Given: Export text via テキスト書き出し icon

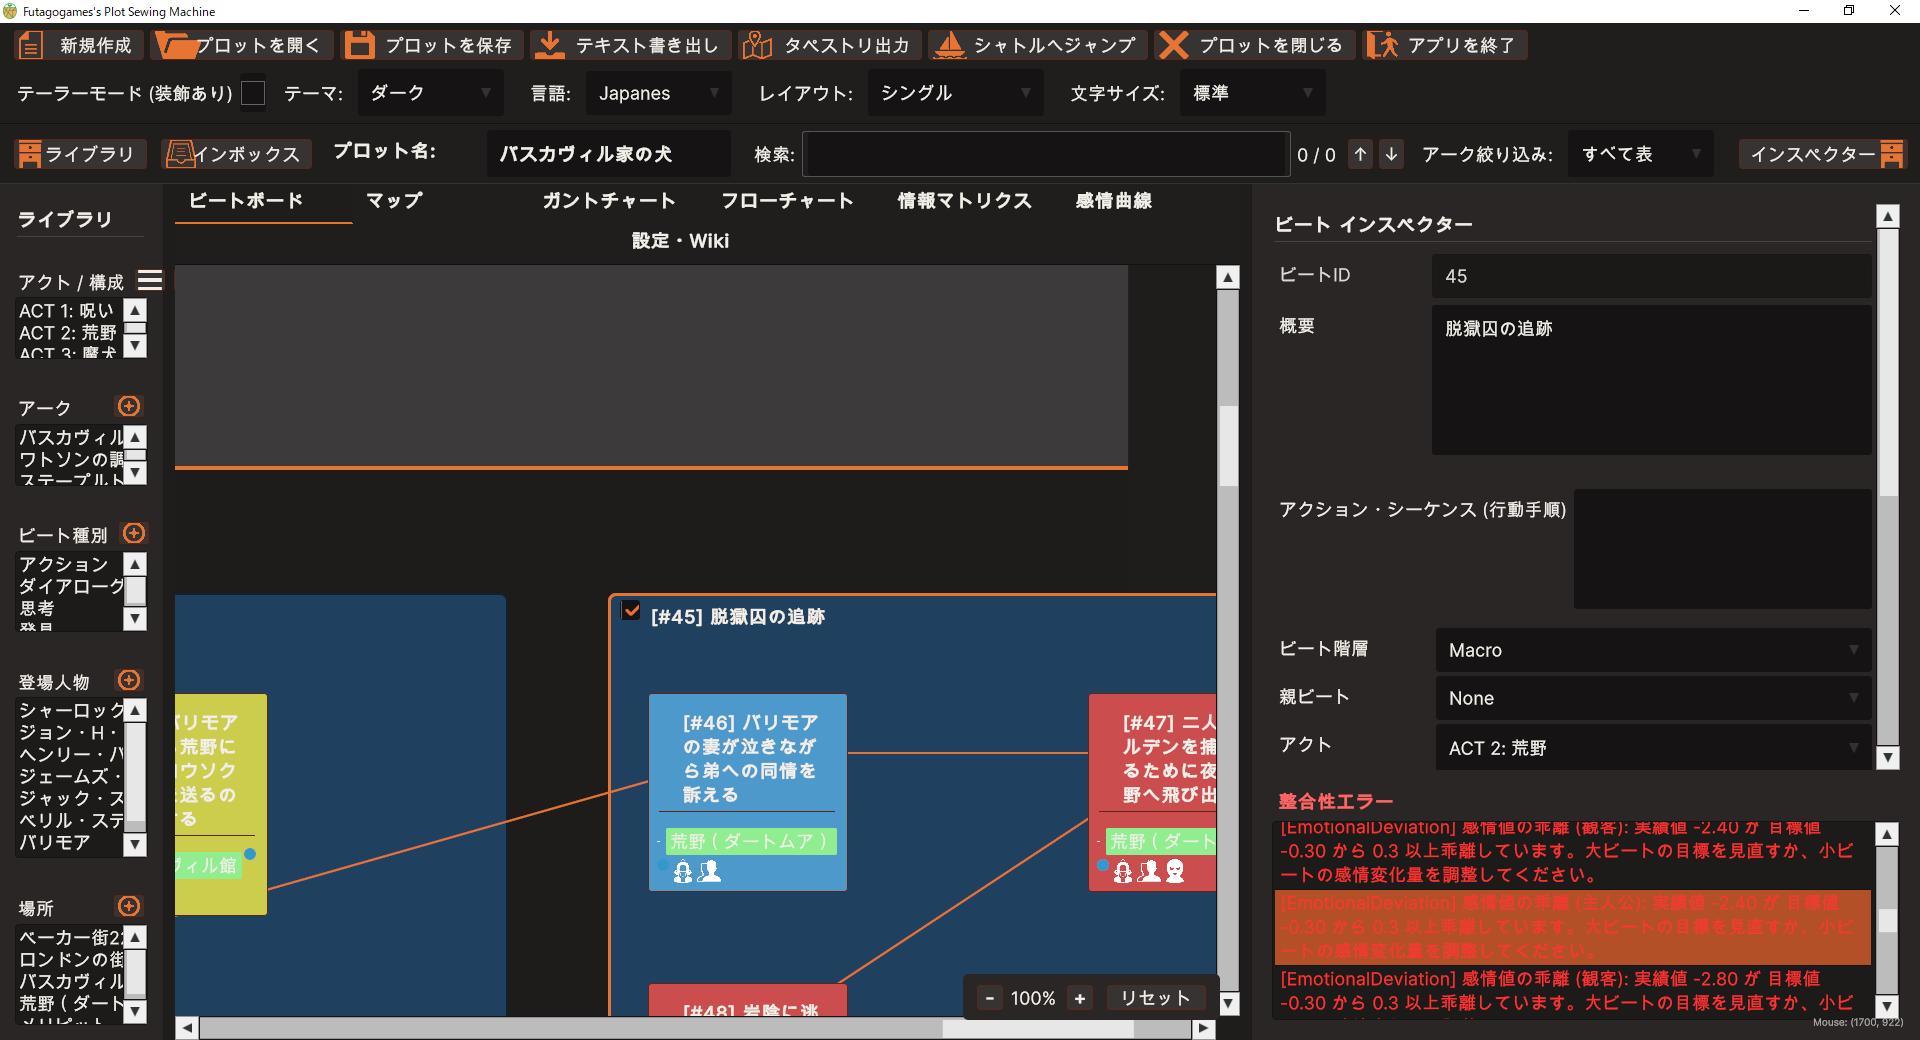Looking at the screenshot, I should [548, 46].
